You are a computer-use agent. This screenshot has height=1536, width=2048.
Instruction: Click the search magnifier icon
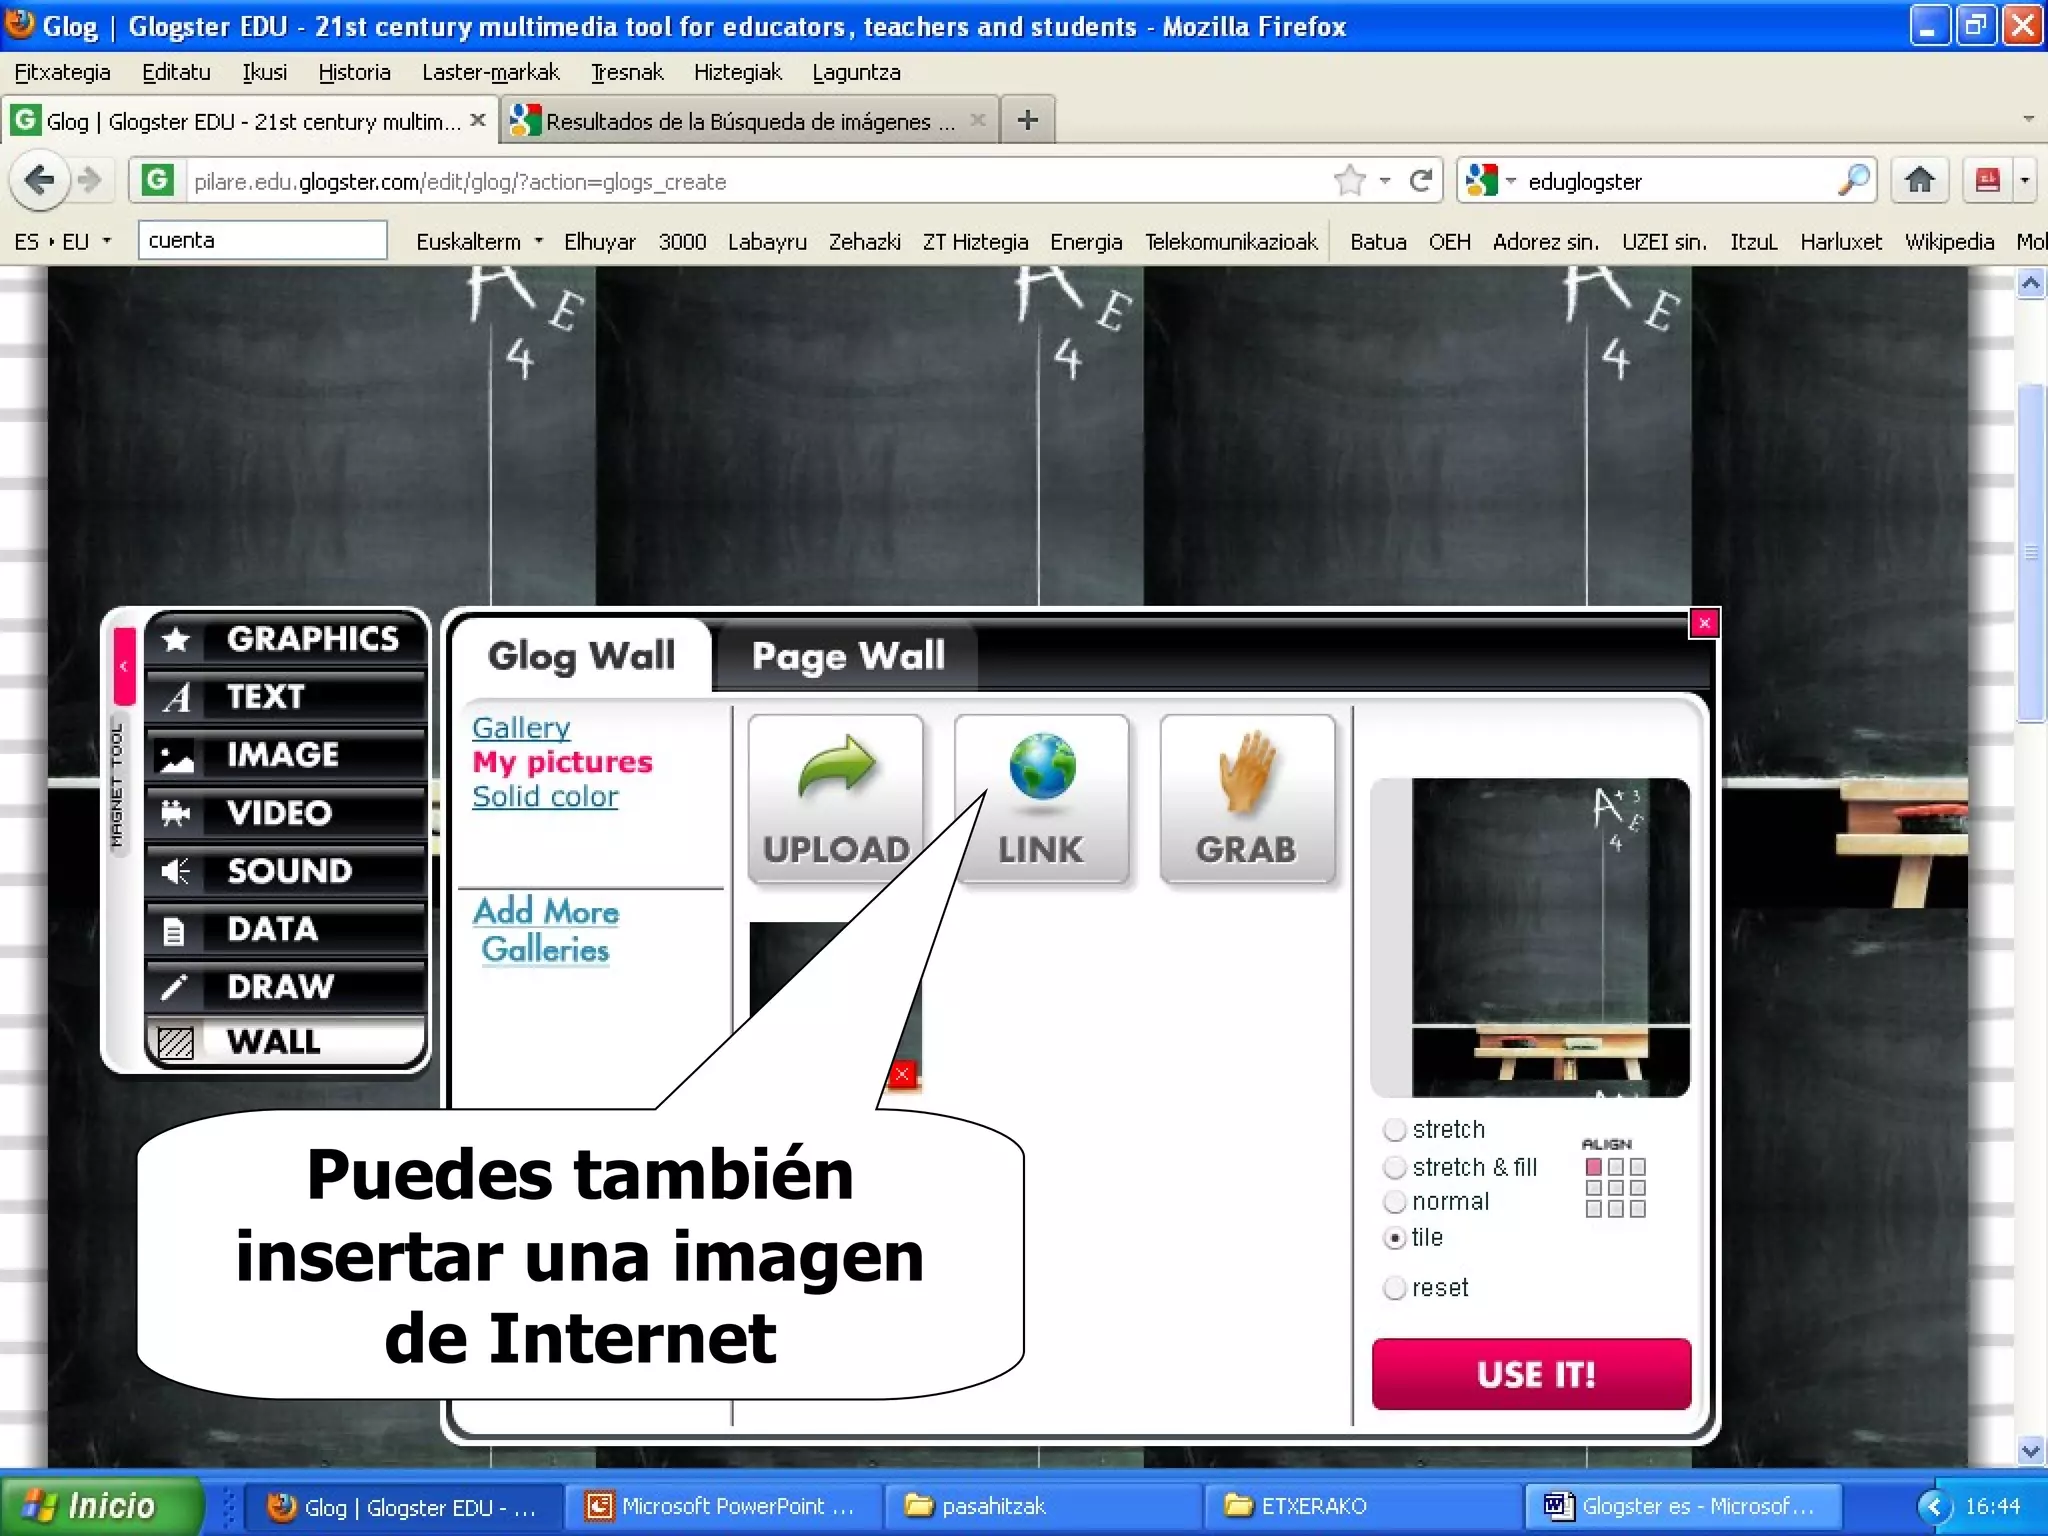click(x=1853, y=181)
